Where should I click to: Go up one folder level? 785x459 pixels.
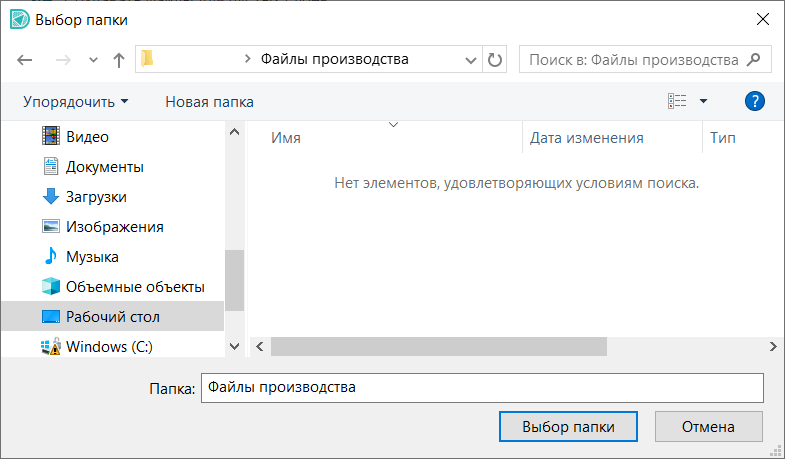pyautogui.click(x=119, y=60)
